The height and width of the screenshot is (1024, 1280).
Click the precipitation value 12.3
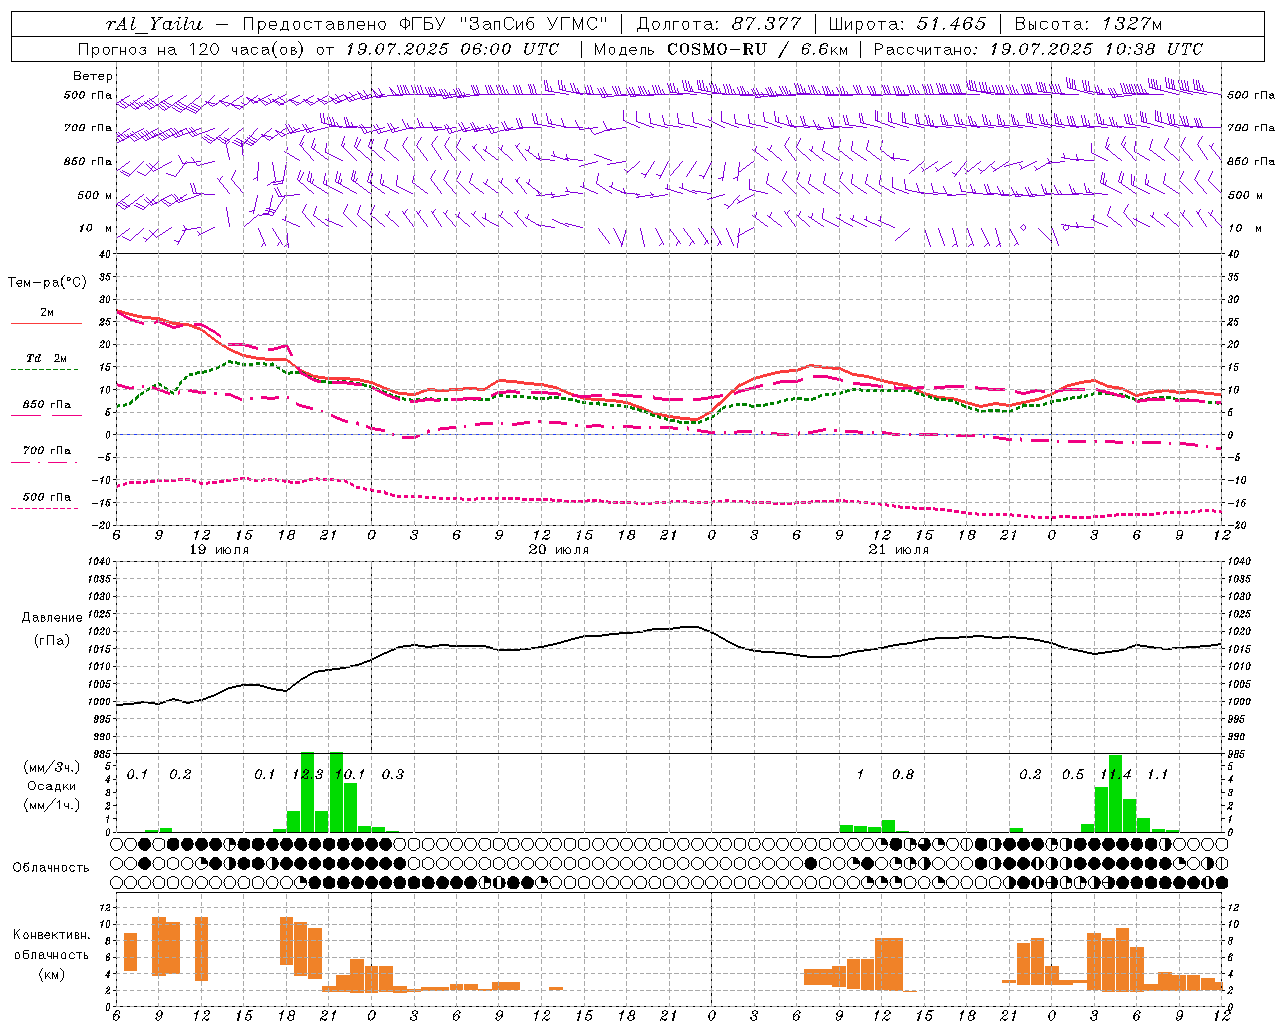[x=308, y=774]
